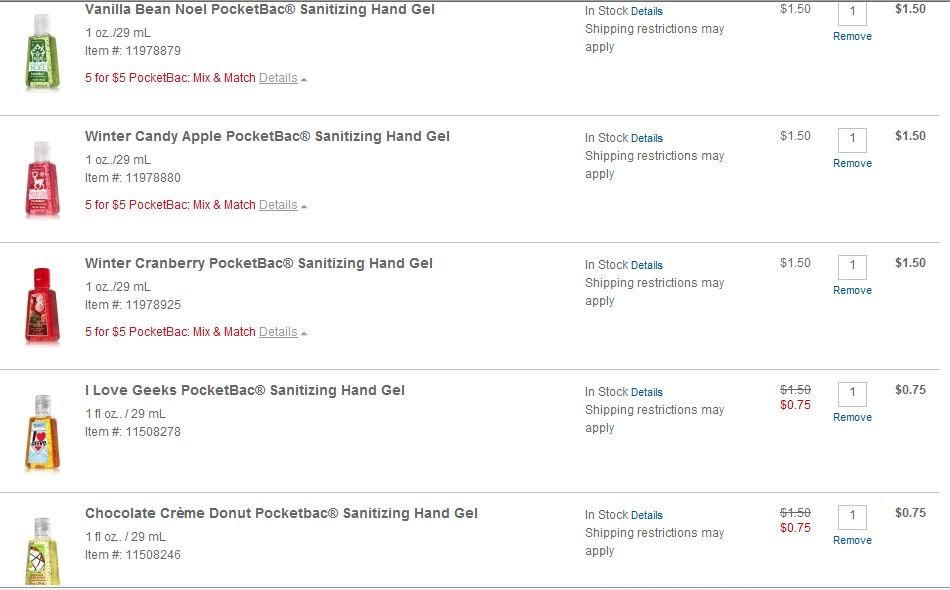The height and width of the screenshot is (590, 950).
Task: Remove Winter Cranberry from the cart
Action: tap(852, 290)
